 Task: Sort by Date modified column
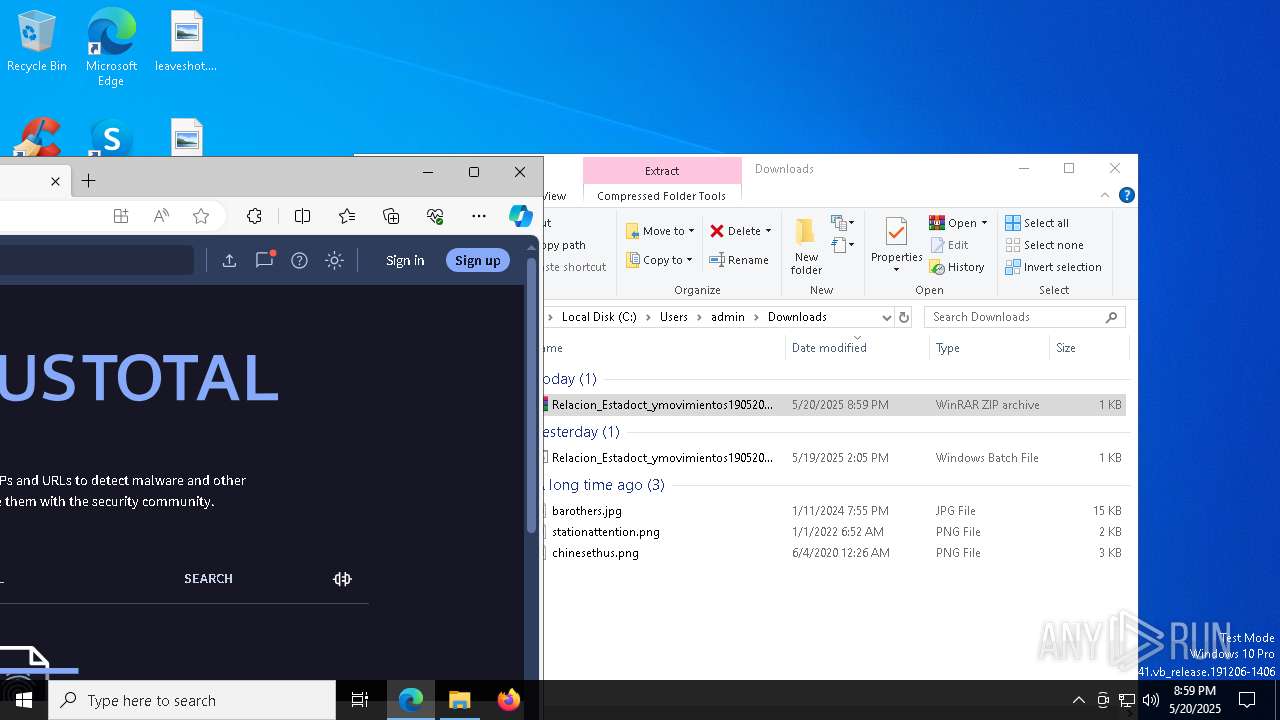(x=858, y=348)
